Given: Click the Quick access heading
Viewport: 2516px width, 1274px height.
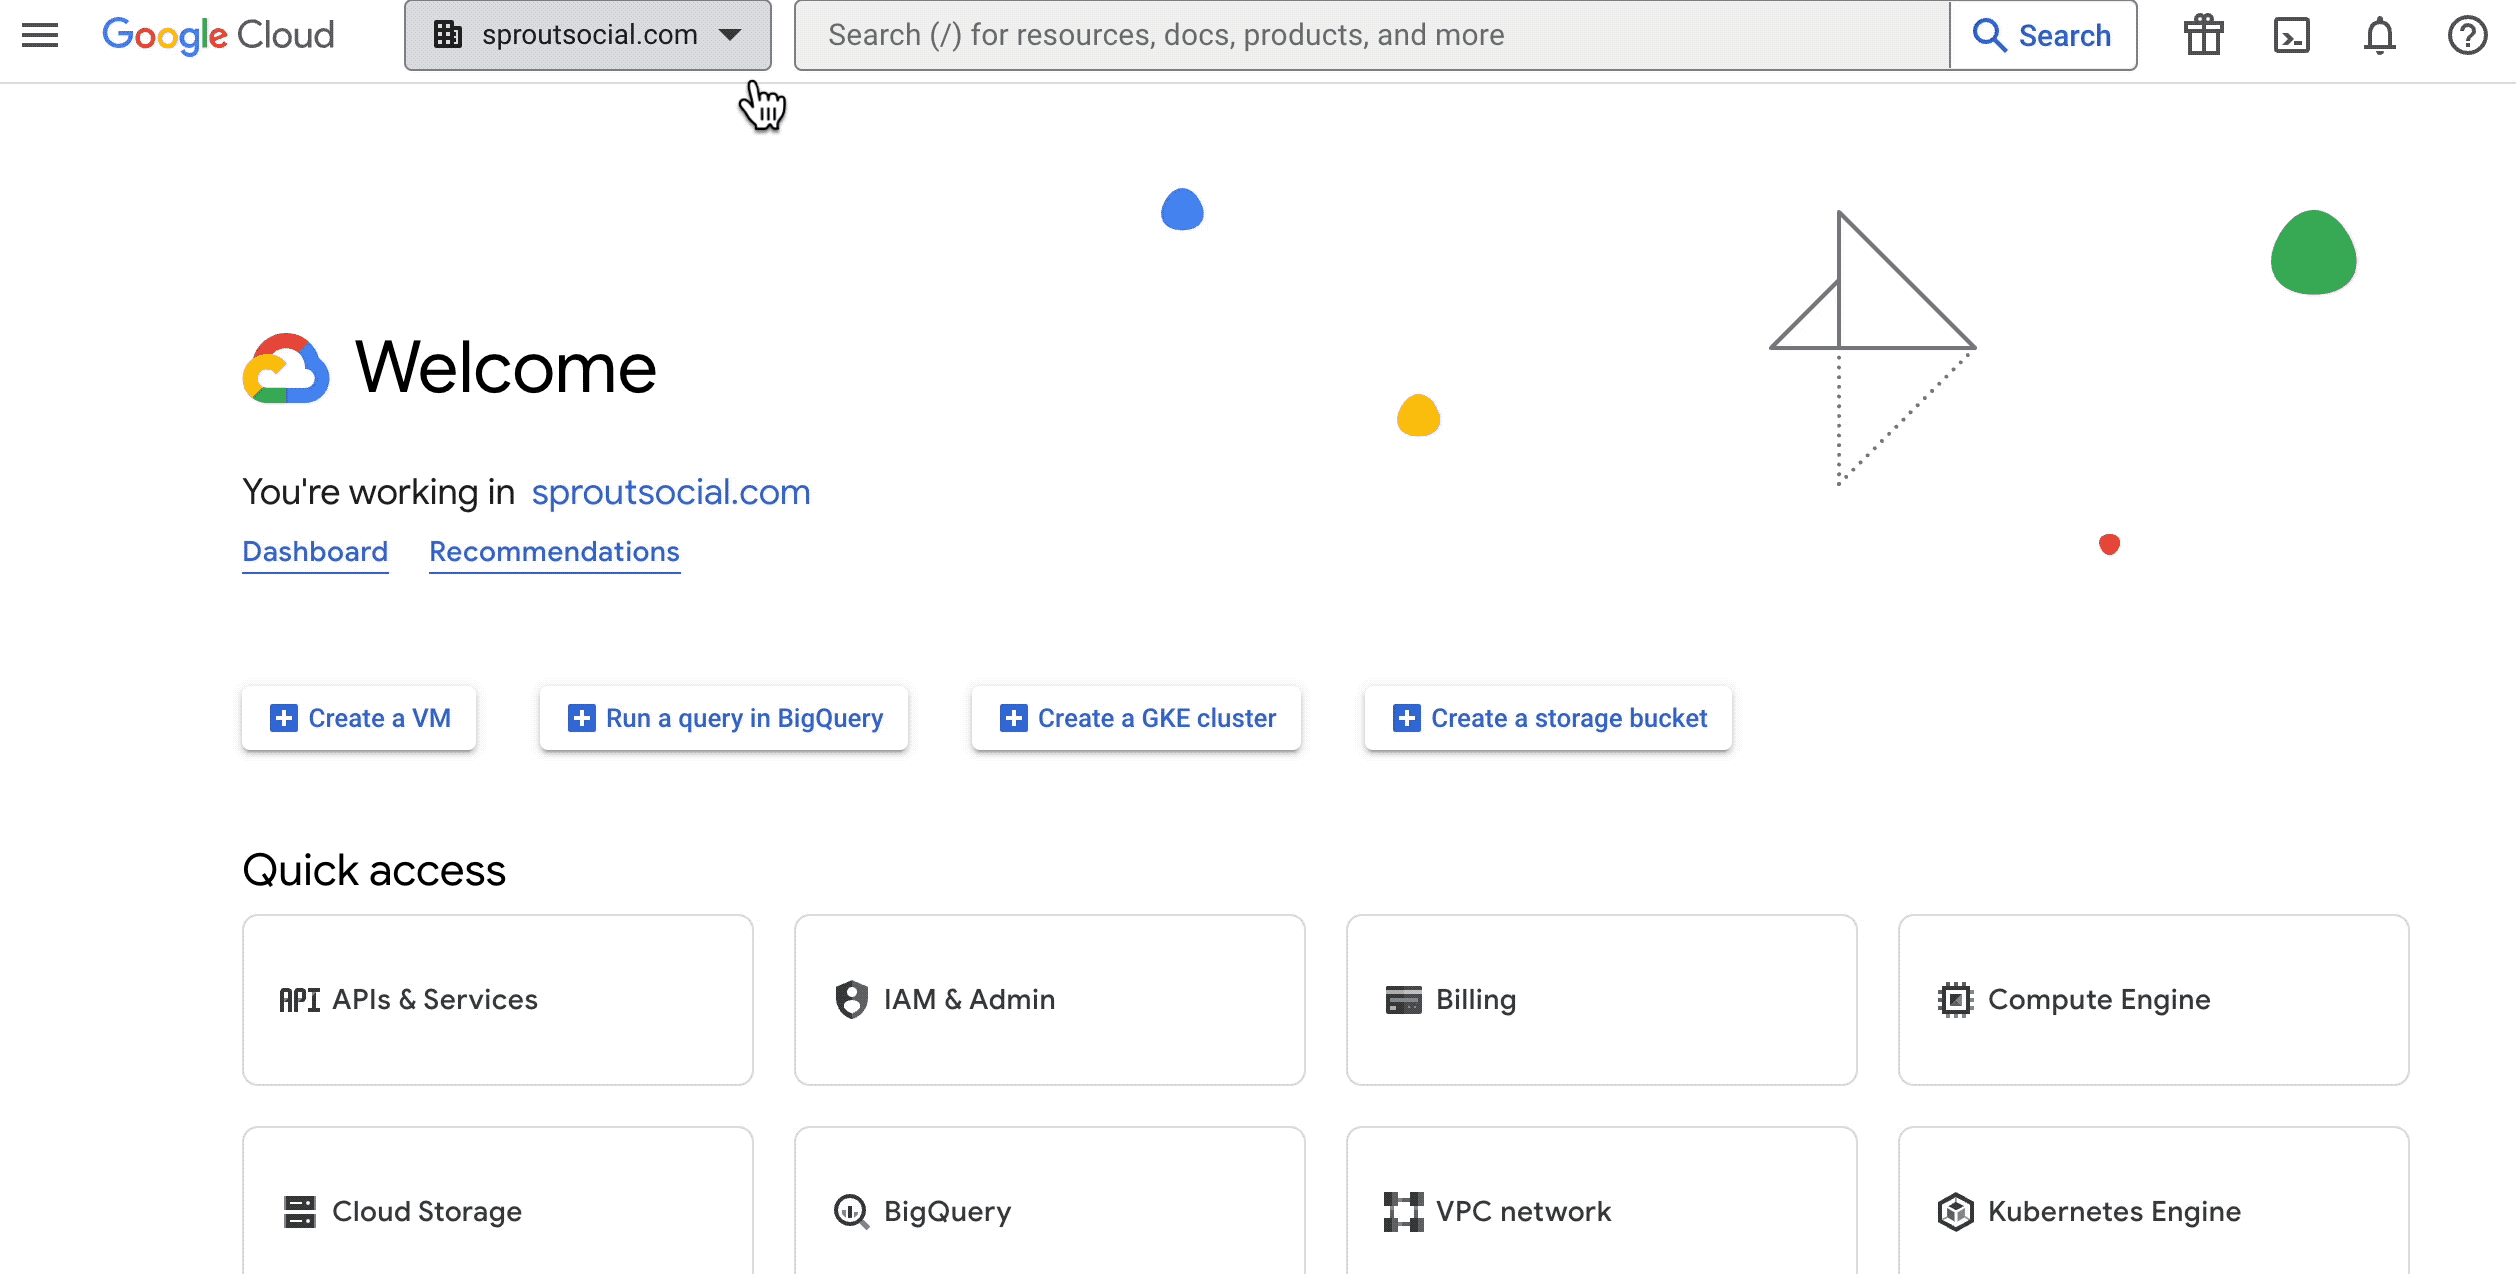Looking at the screenshot, I should (x=375, y=870).
